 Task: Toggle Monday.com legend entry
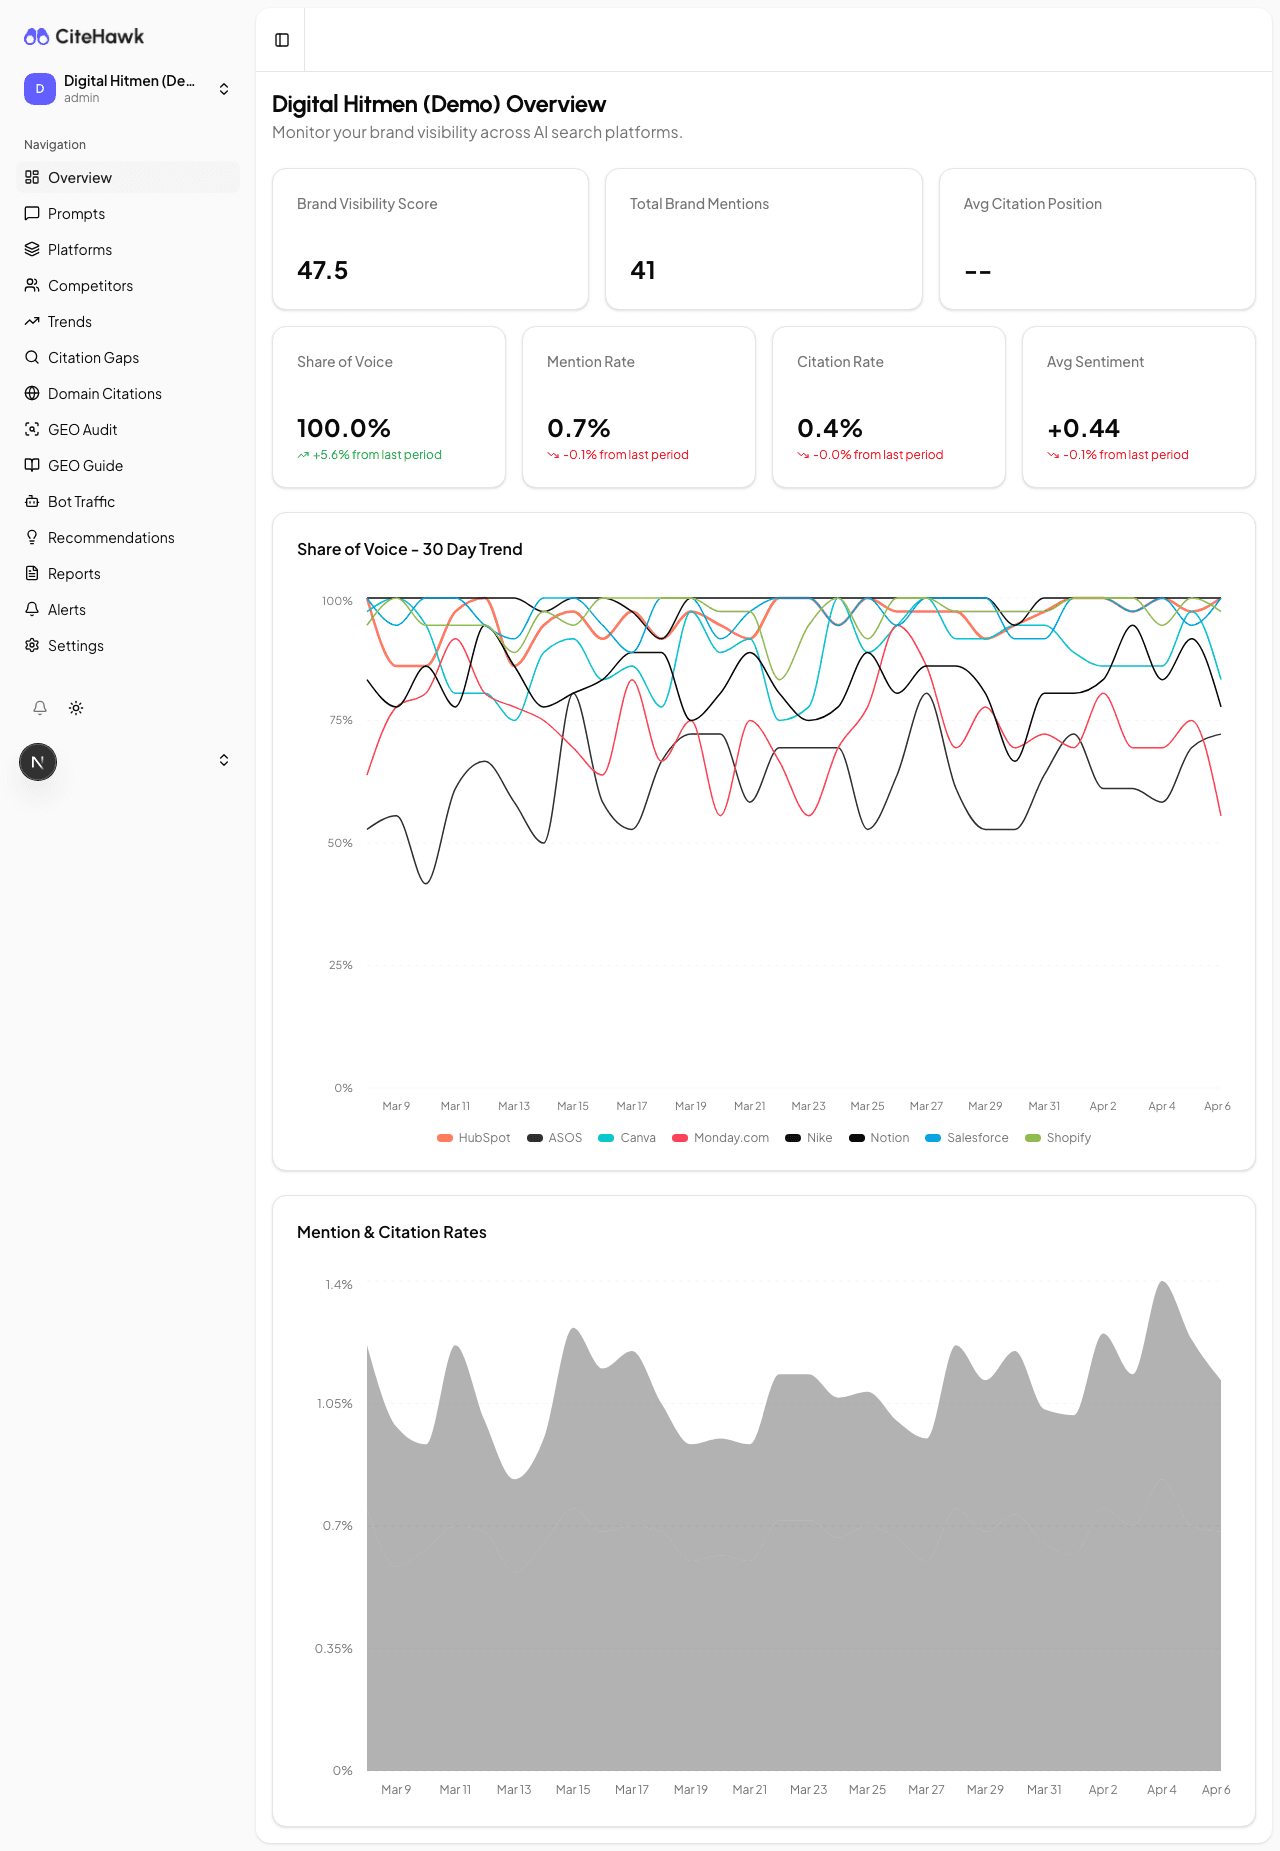(x=721, y=1138)
